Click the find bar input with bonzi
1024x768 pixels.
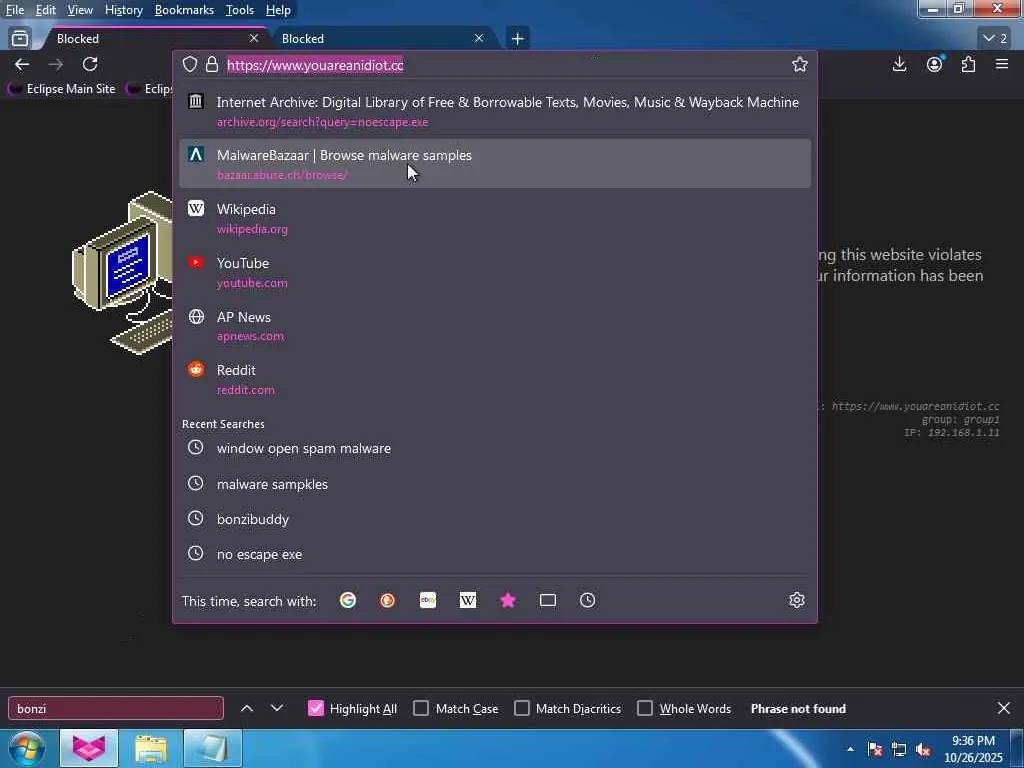pos(116,709)
